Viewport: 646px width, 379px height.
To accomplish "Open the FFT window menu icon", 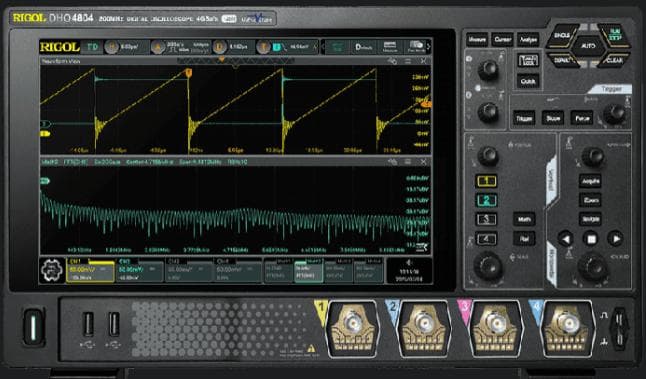I will click(407, 162).
